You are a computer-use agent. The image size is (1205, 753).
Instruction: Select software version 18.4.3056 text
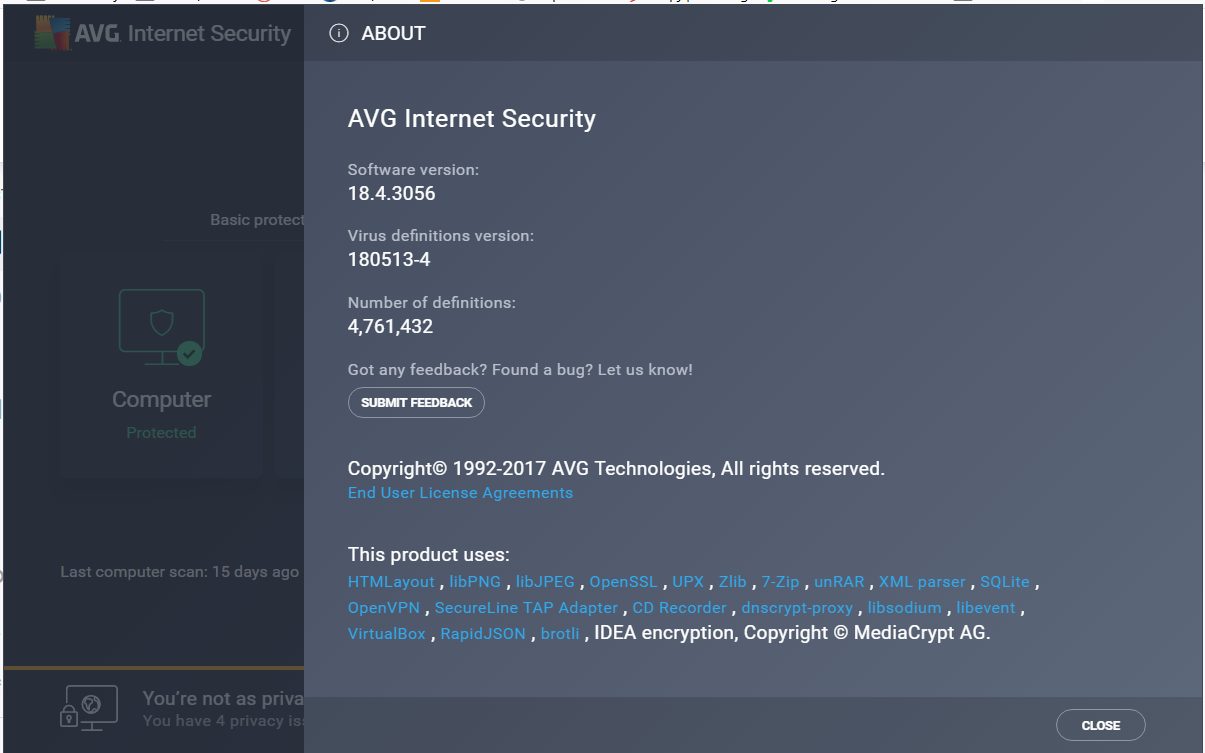pyautogui.click(x=392, y=194)
